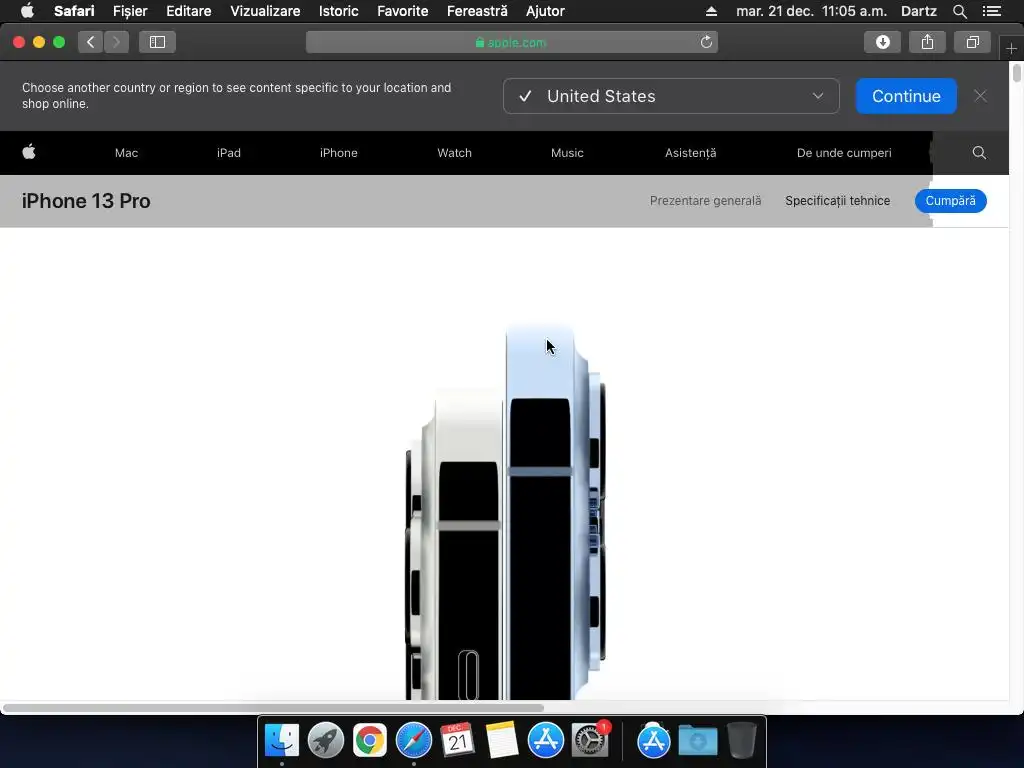This screenshot has height=768, width=1024.
Task: Open the Safari menu
Action: 74,11
